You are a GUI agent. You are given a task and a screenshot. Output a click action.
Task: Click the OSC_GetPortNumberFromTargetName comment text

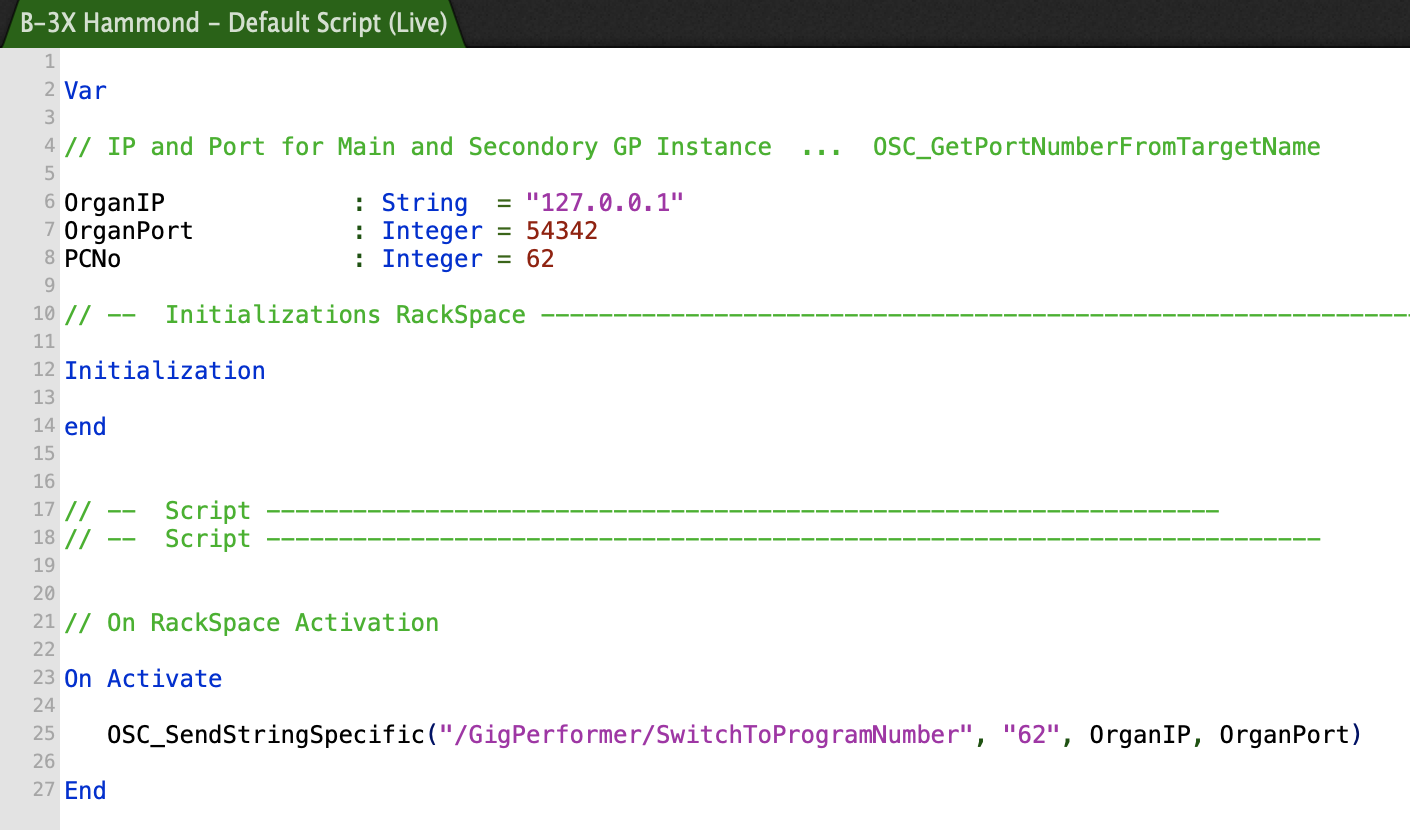(x=1096, y=147)
